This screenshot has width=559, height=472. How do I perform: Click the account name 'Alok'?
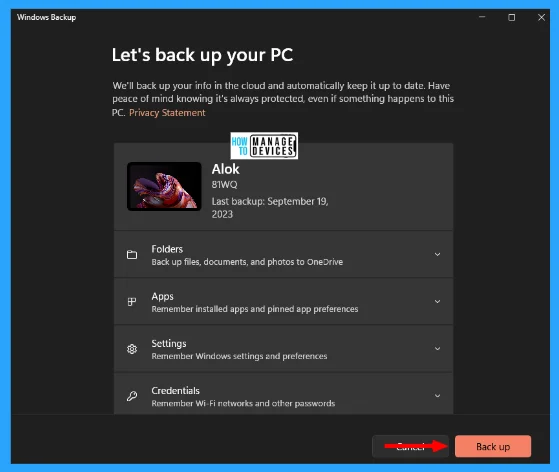226,169
